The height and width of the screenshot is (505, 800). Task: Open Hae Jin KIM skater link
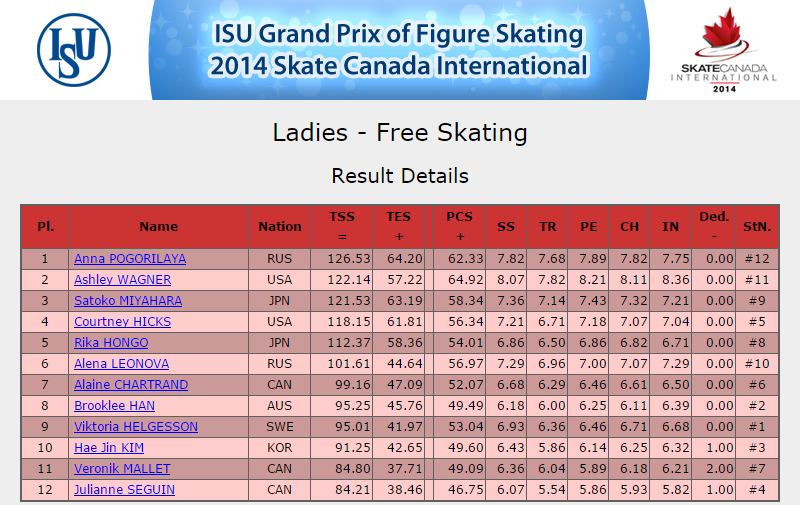pos(109,447)
